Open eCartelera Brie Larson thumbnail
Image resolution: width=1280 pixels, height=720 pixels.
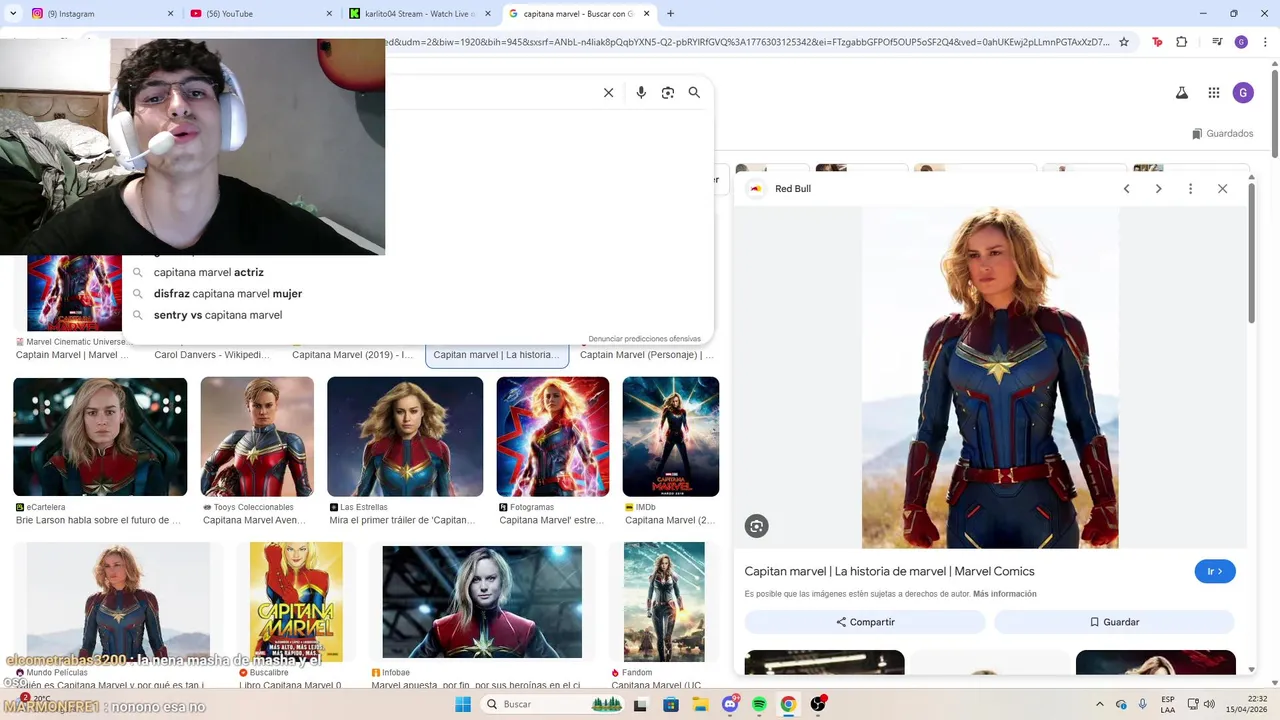click(100, 436)
